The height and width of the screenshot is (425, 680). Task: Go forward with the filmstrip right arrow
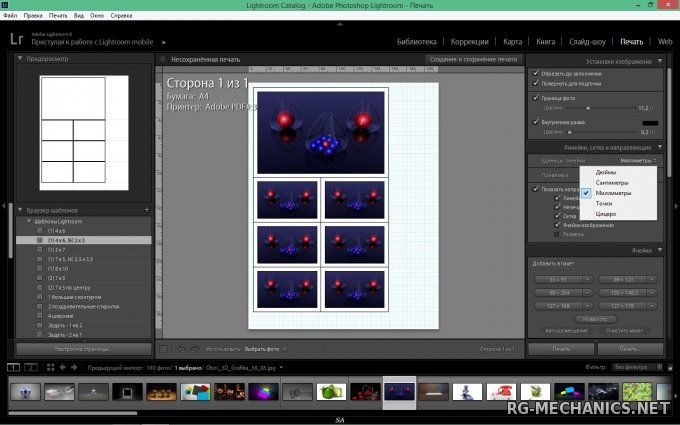tap(72, 367)
